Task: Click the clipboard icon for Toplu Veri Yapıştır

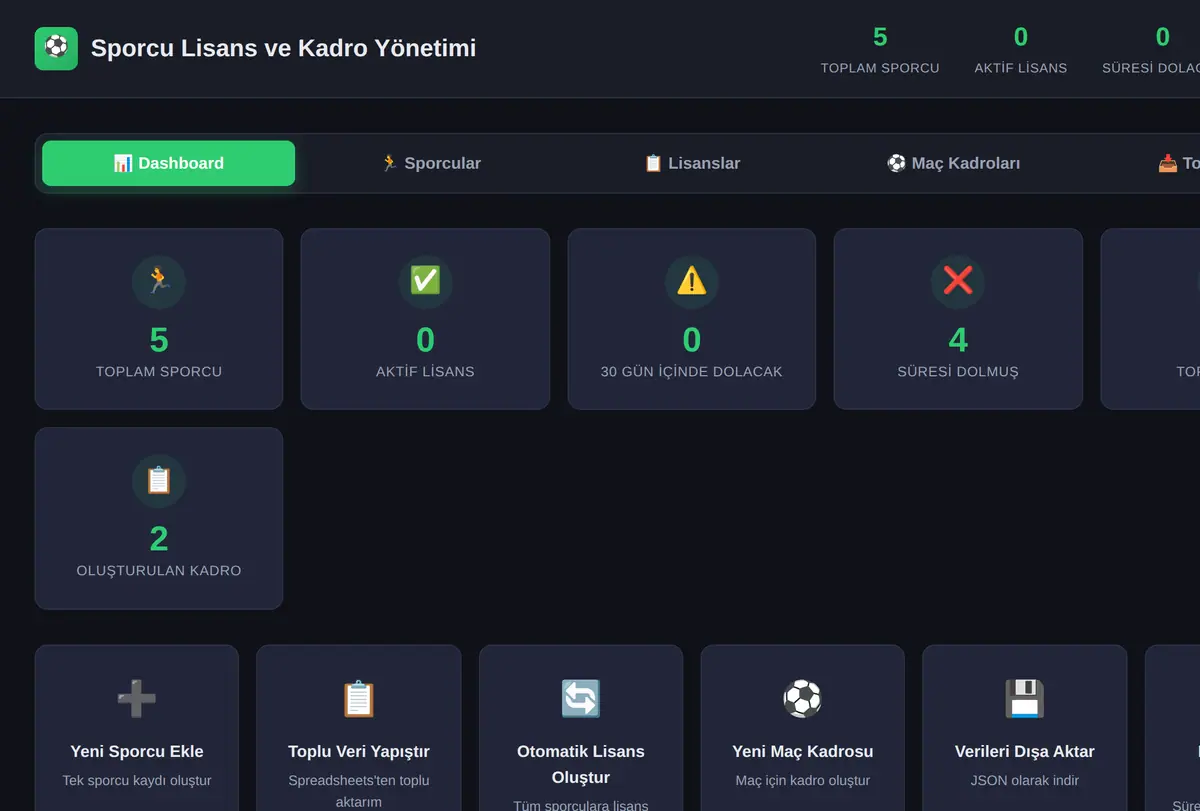Action: click(x=359, y=699)
